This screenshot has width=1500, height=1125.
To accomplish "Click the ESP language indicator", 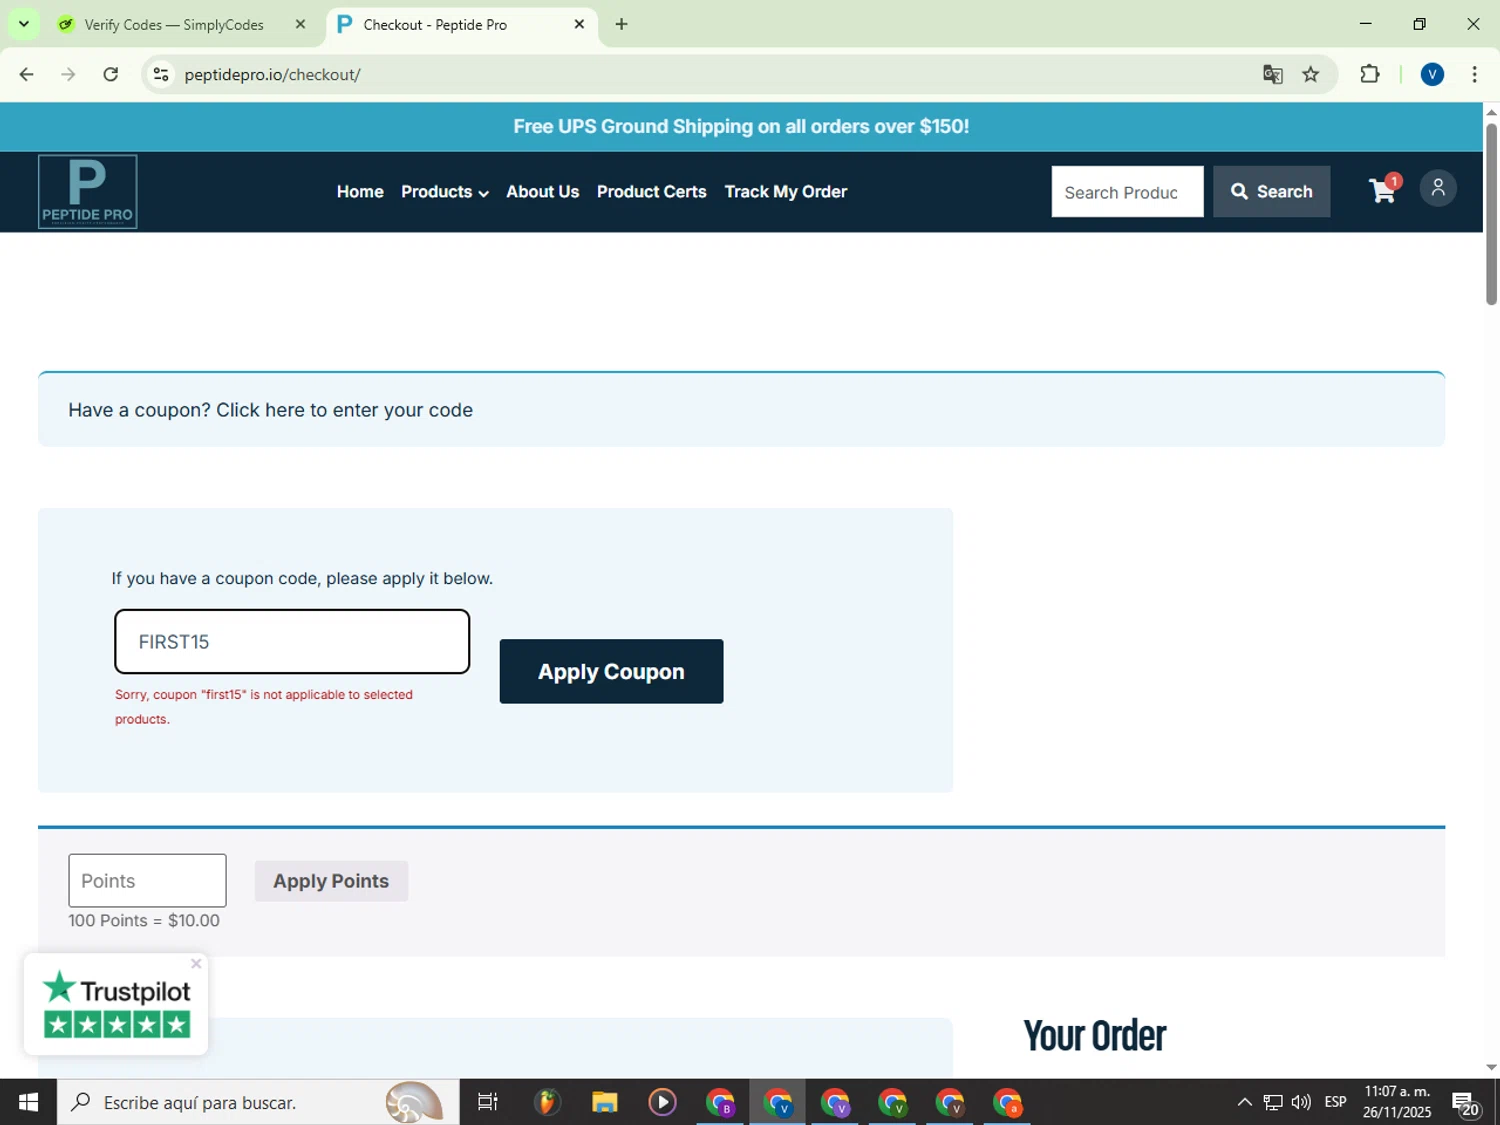I will point(1335,1102).
